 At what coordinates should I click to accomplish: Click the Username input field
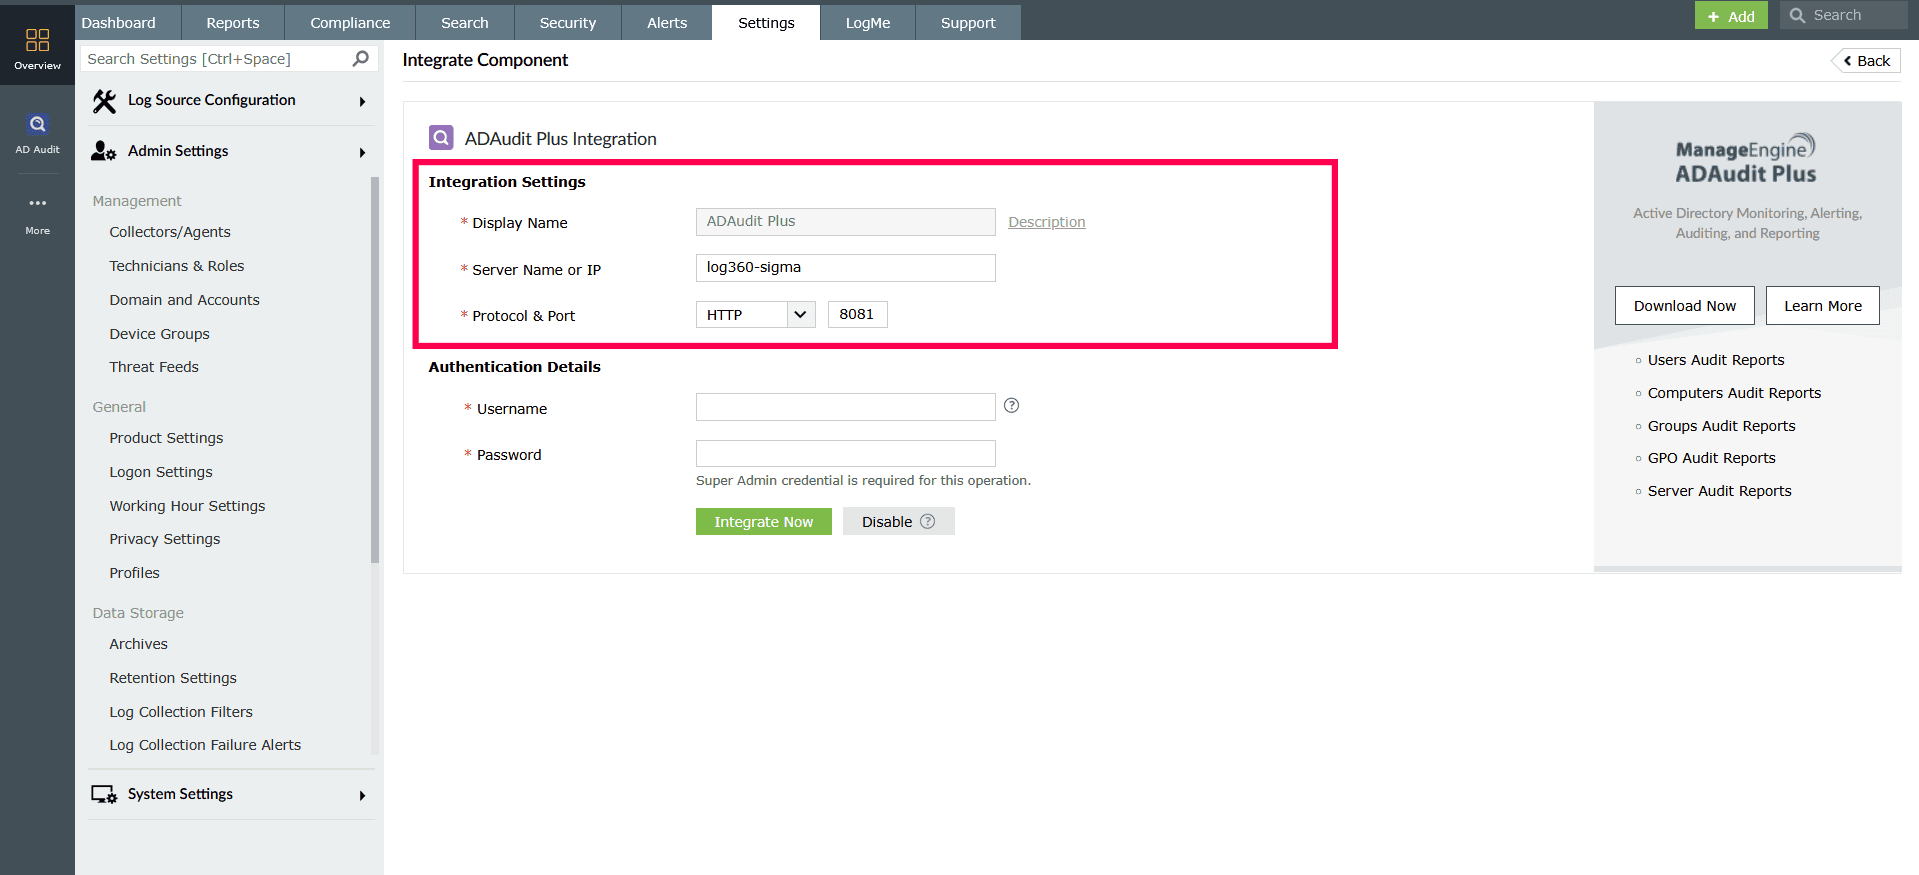pos(846,407)
